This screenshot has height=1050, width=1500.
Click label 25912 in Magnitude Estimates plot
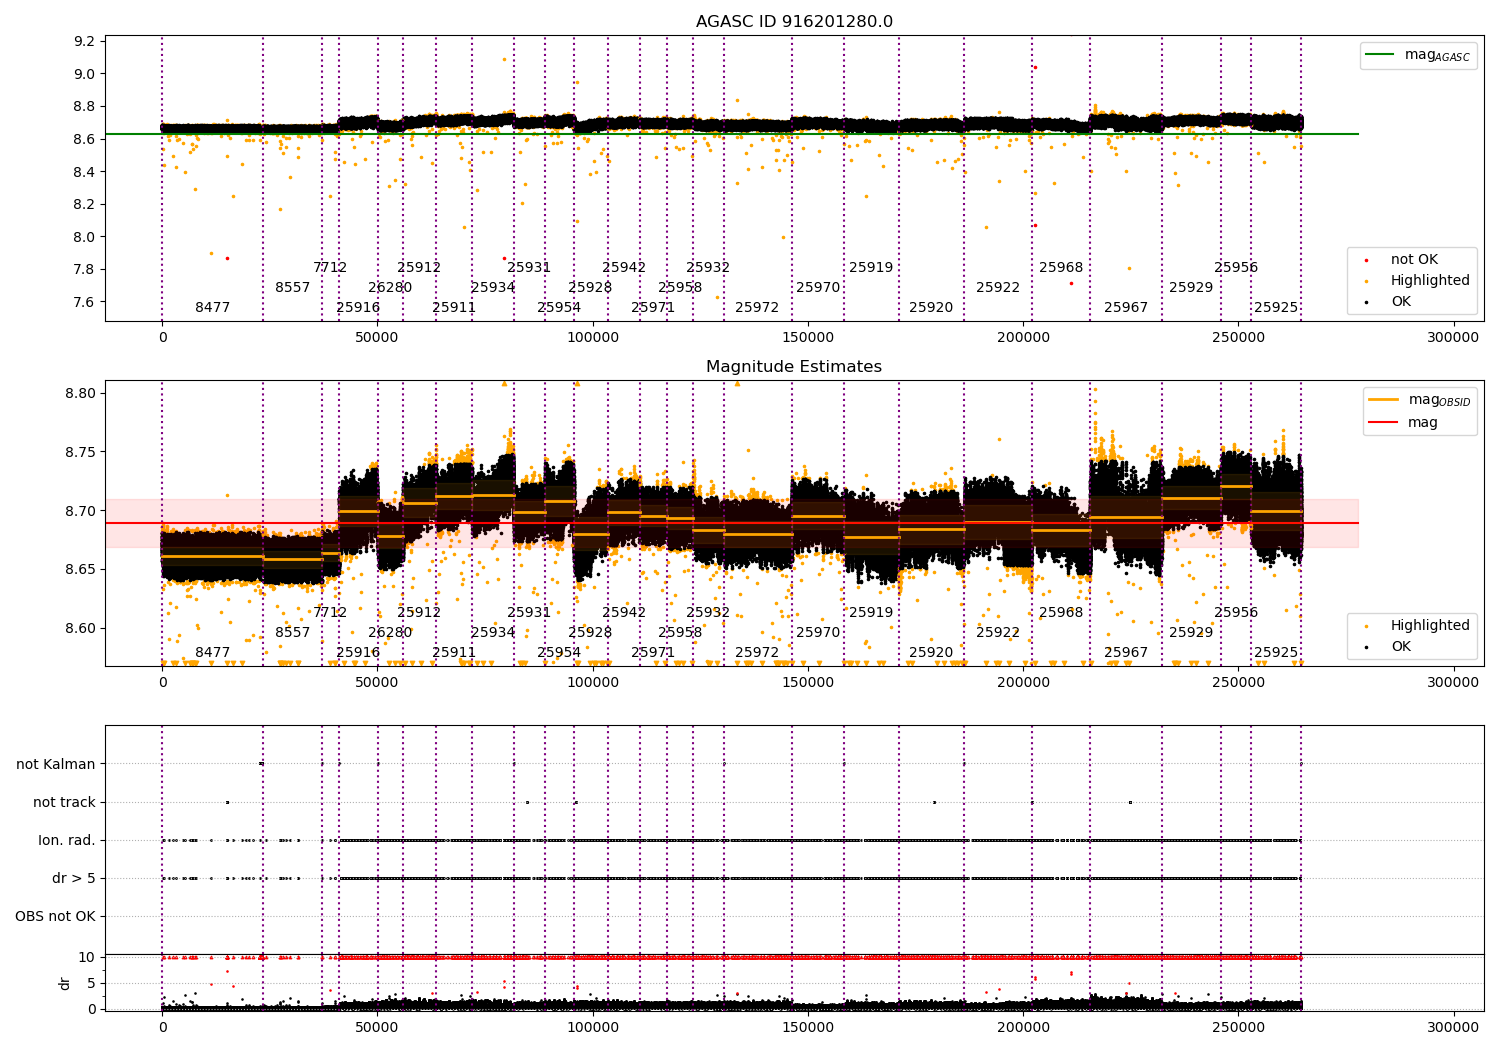(x=419, y=612)
